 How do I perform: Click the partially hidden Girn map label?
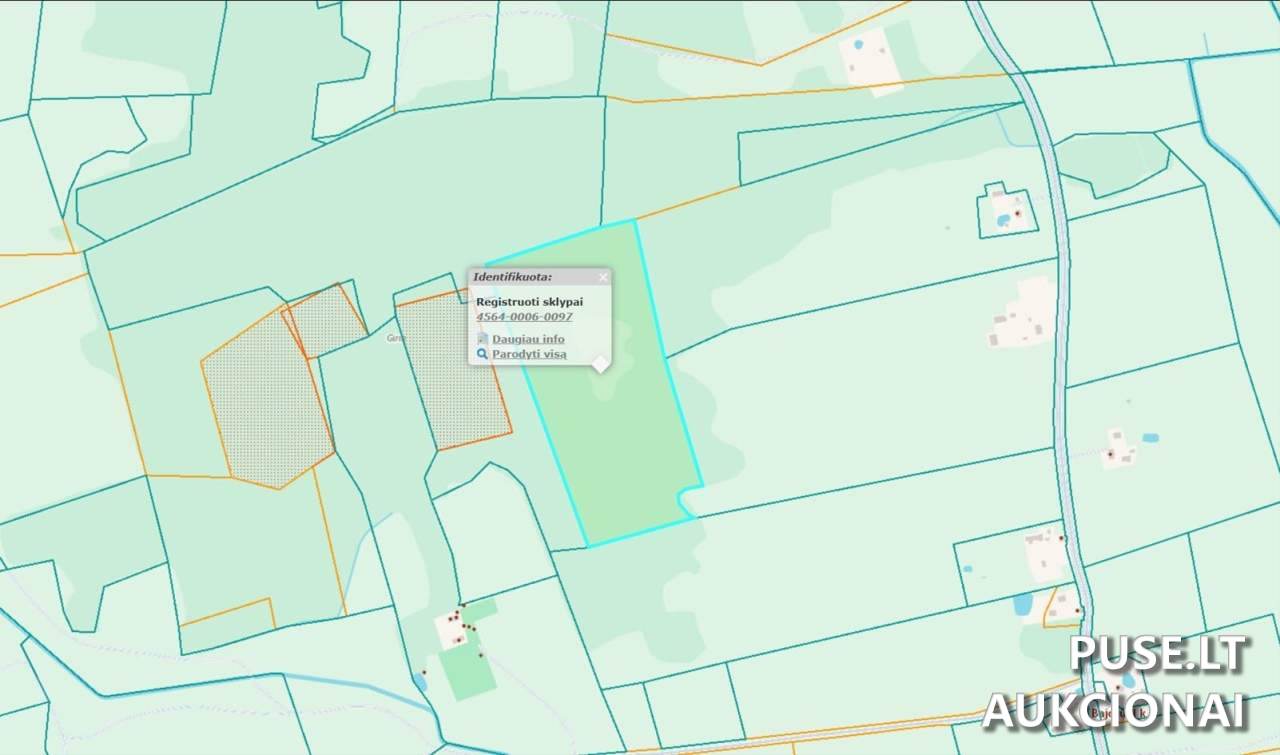coord(394,338)
